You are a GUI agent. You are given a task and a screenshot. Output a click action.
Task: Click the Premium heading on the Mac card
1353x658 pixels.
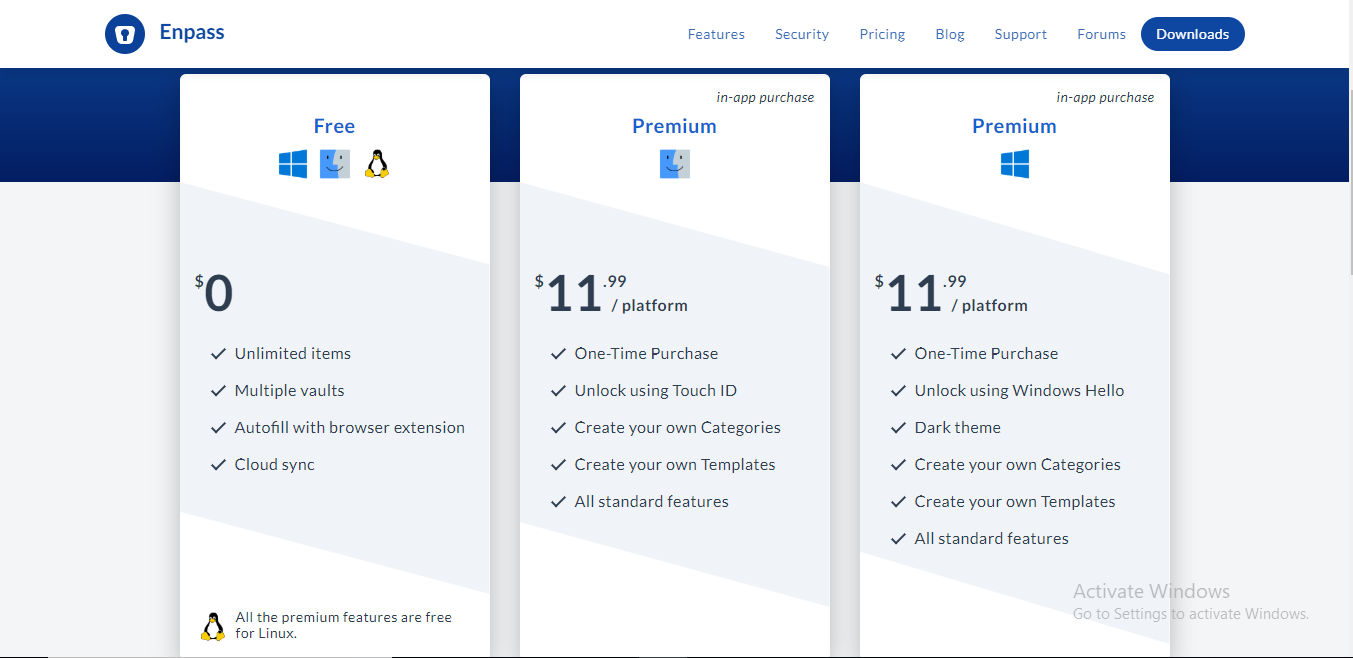pyautogui.click(x=674, y=126)
